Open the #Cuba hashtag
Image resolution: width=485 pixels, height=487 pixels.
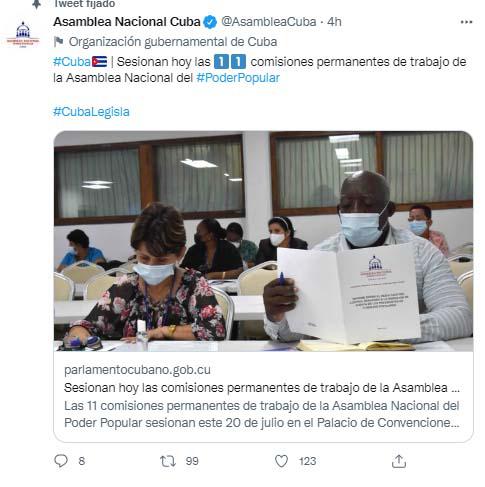[x=72, y=62]
